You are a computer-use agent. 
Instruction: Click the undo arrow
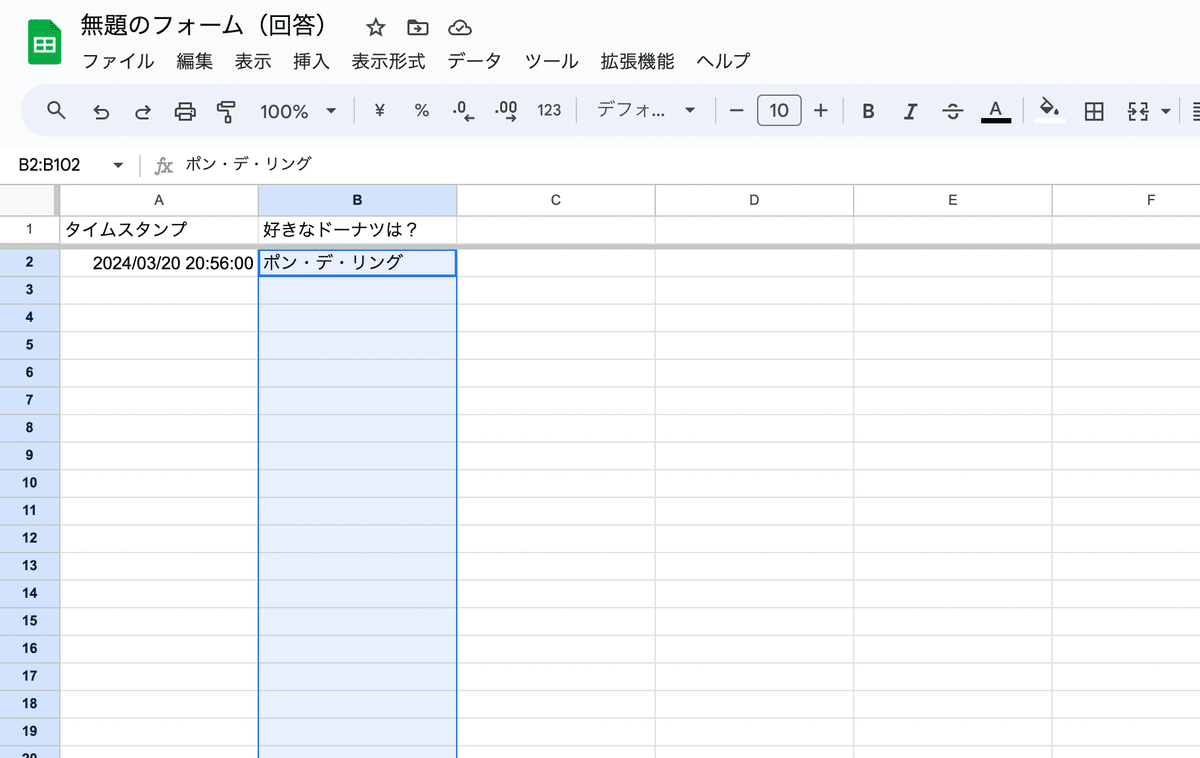pyautogui.click(x=101, y=111)
